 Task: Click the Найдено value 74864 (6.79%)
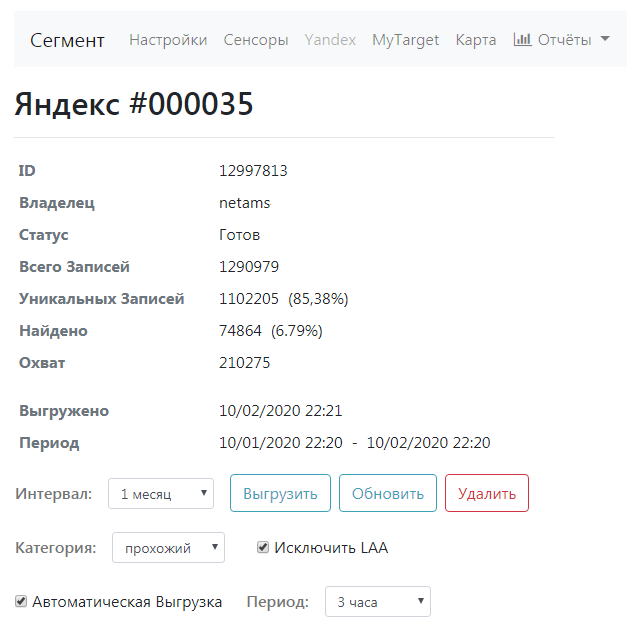tap(271, 330)
